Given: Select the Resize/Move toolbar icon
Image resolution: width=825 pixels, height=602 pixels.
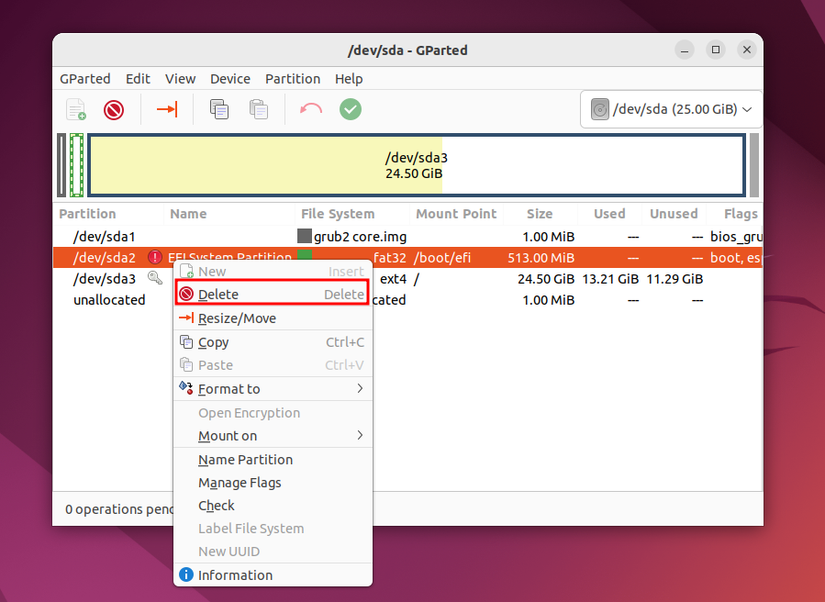Looking at the screenshot, I should (x=166, y=109).
